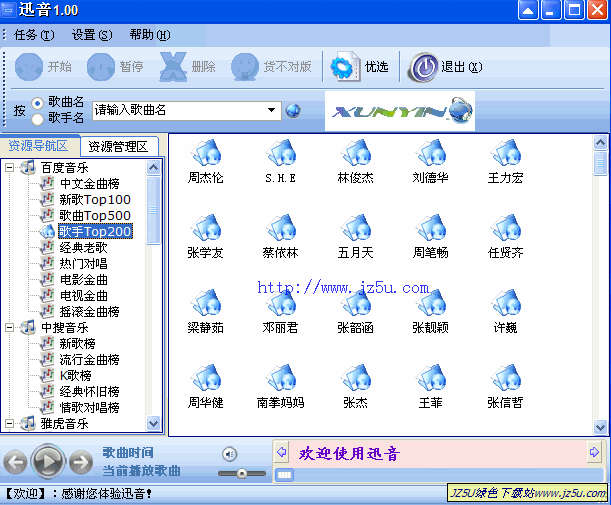
Task: Select 电影金曲 in the tree
Action: click(83, 280)
